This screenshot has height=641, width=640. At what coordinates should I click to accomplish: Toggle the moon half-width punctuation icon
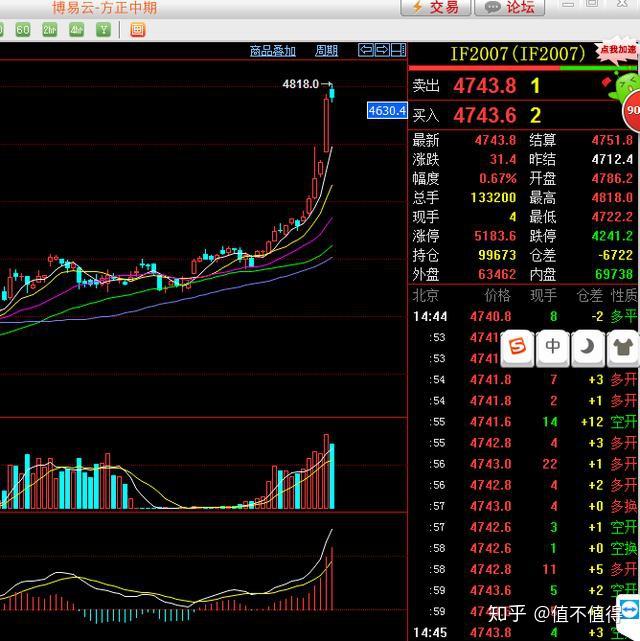tap(588, 347)
